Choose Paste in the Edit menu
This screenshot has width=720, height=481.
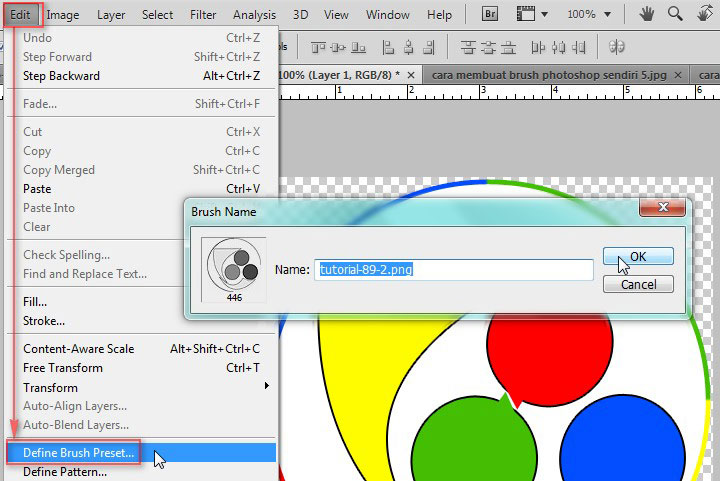click(141, 189)
